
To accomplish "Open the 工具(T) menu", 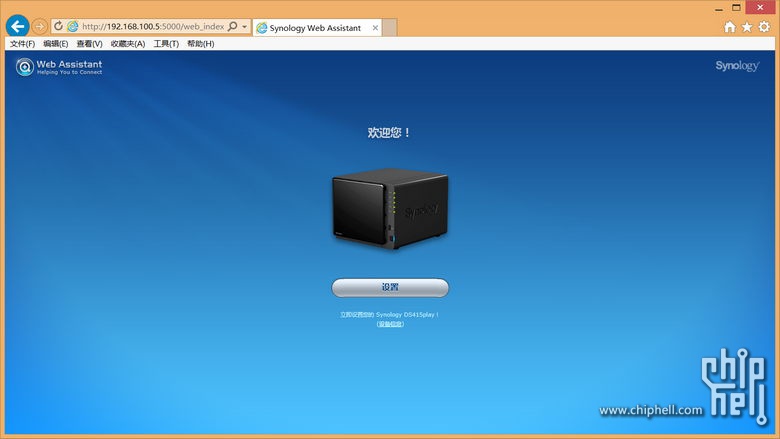I will (x=166, y=44).
